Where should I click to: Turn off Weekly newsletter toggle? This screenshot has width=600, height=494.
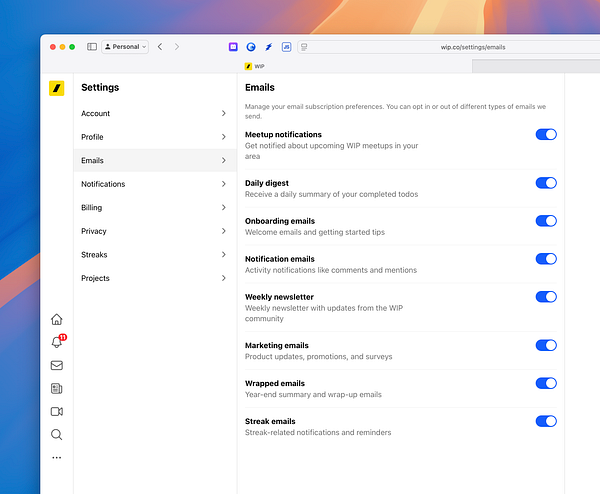pyautogui.click(x=546, y=297)
